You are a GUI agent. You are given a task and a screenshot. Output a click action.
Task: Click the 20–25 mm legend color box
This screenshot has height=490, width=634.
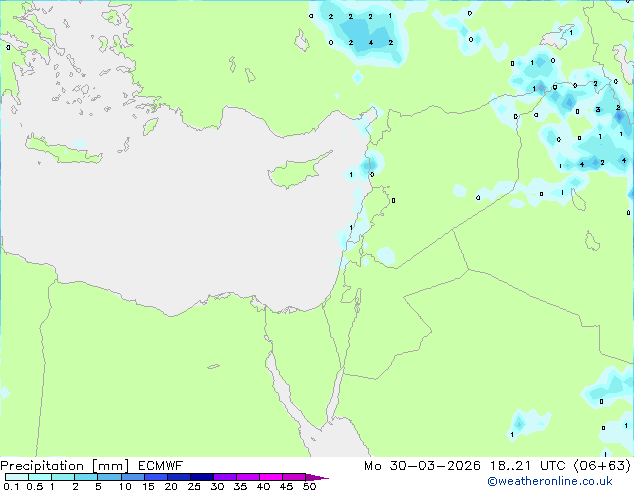(178, 477)
